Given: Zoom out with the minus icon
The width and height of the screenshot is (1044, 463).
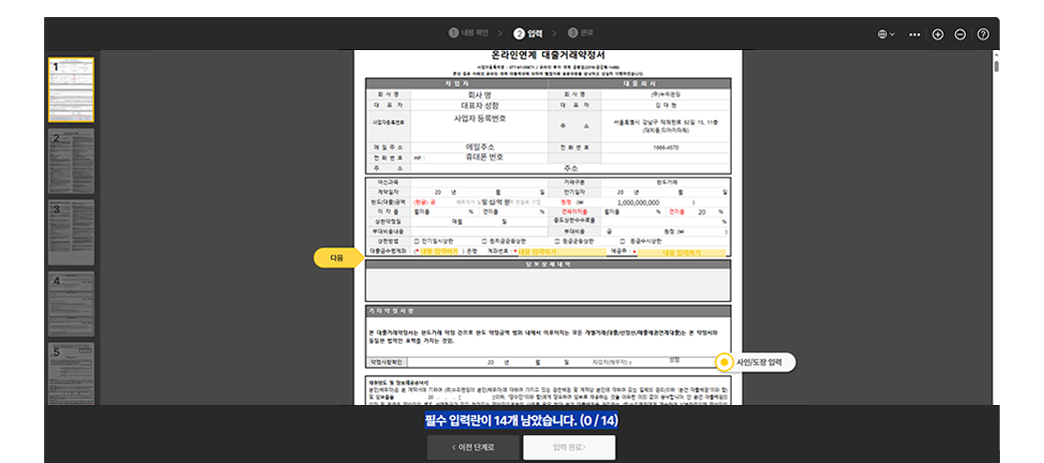Looking at the screenshot, I should [960, 35].
